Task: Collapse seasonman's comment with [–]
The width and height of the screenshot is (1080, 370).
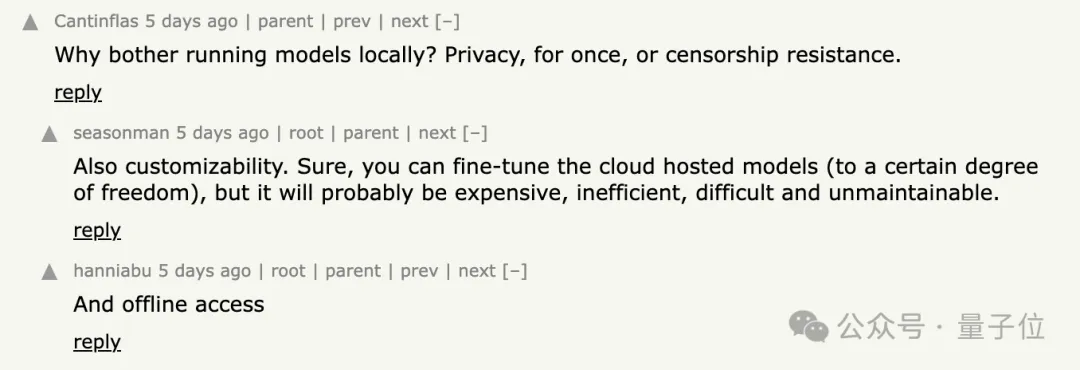Action: (475, 132)
